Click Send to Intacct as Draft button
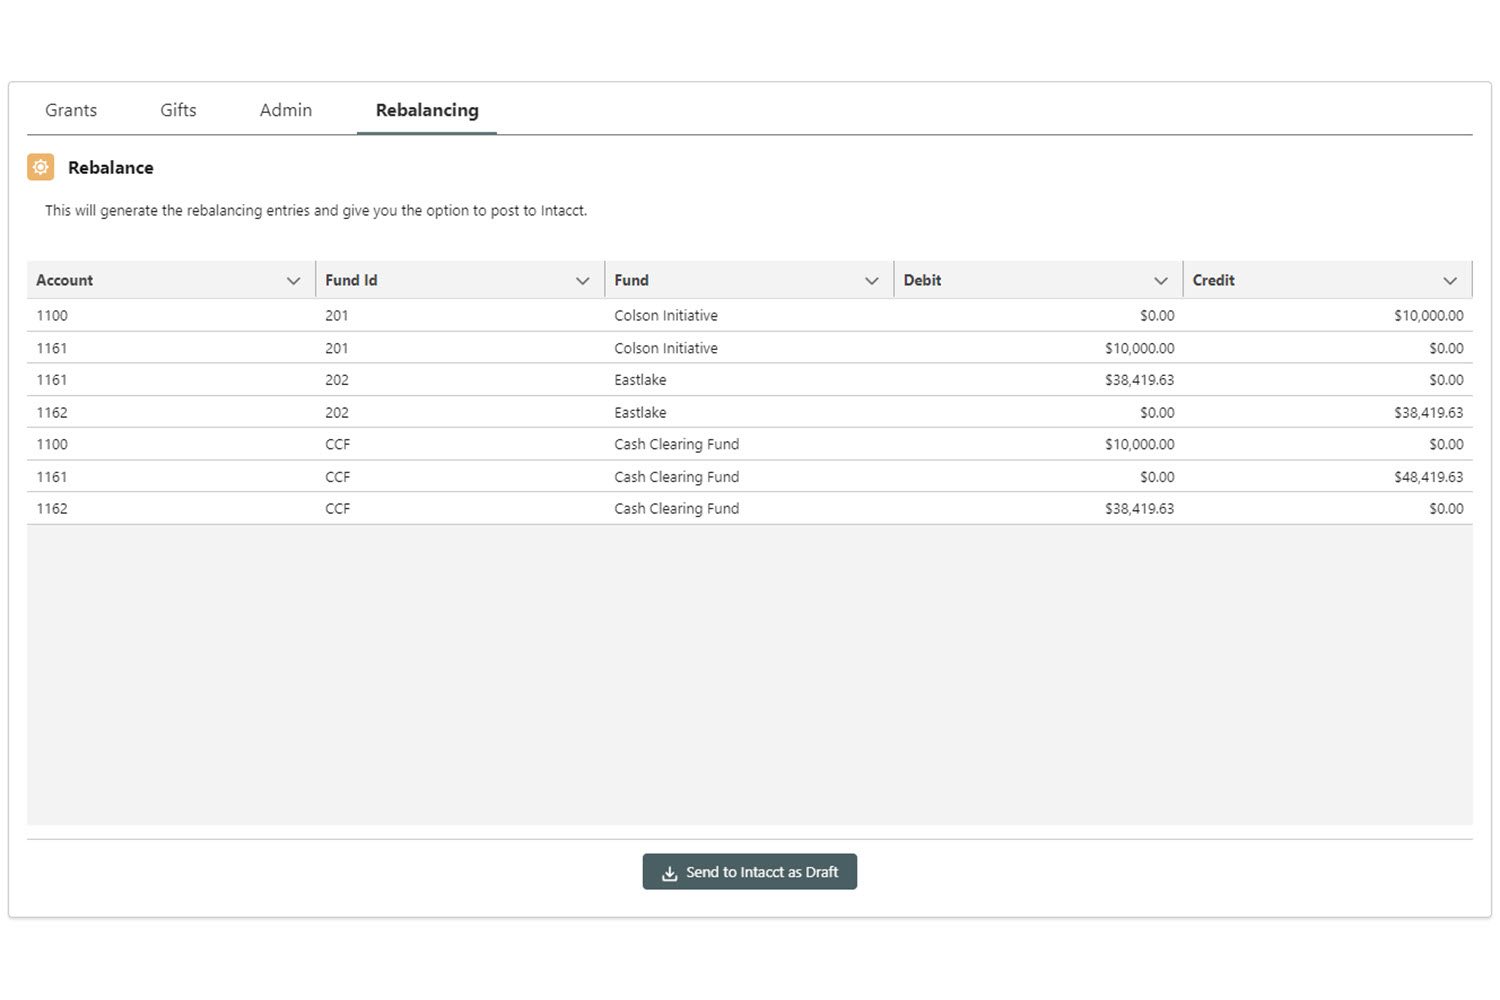The width and height of the screenshot is (1500, 1000). coord(750,872)
